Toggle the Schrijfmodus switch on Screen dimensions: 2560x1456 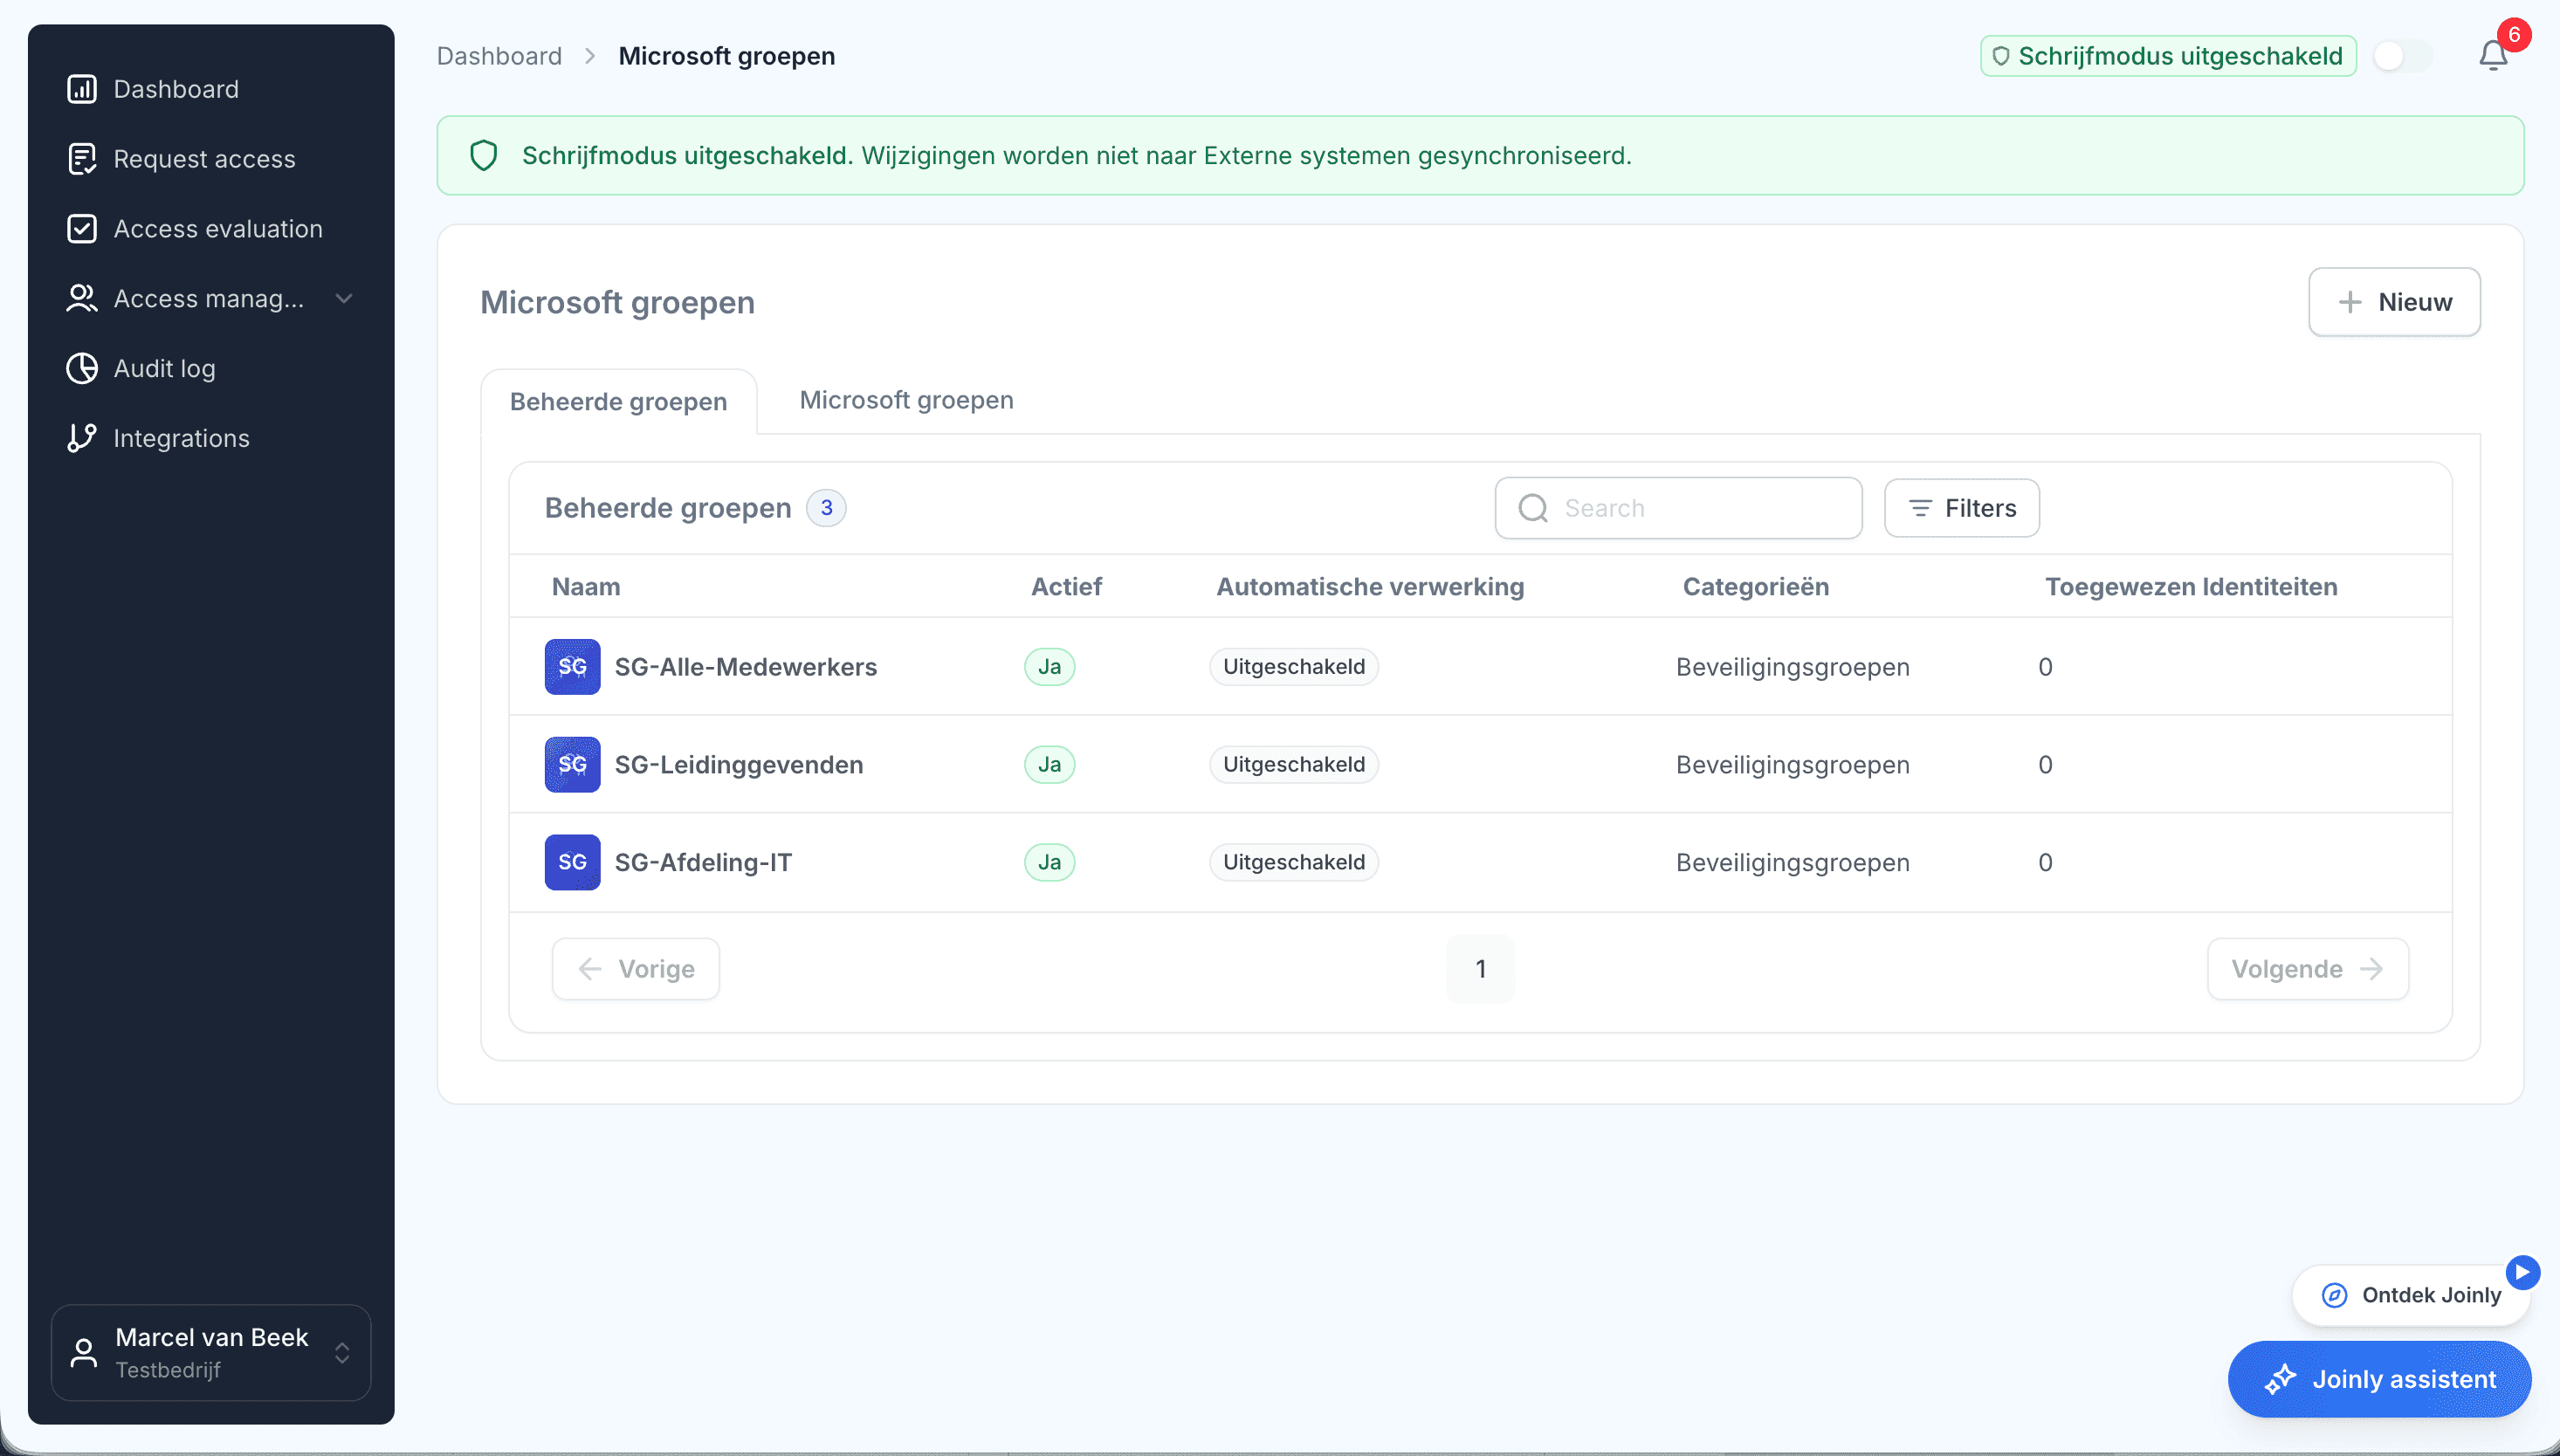pos(2403,56)
